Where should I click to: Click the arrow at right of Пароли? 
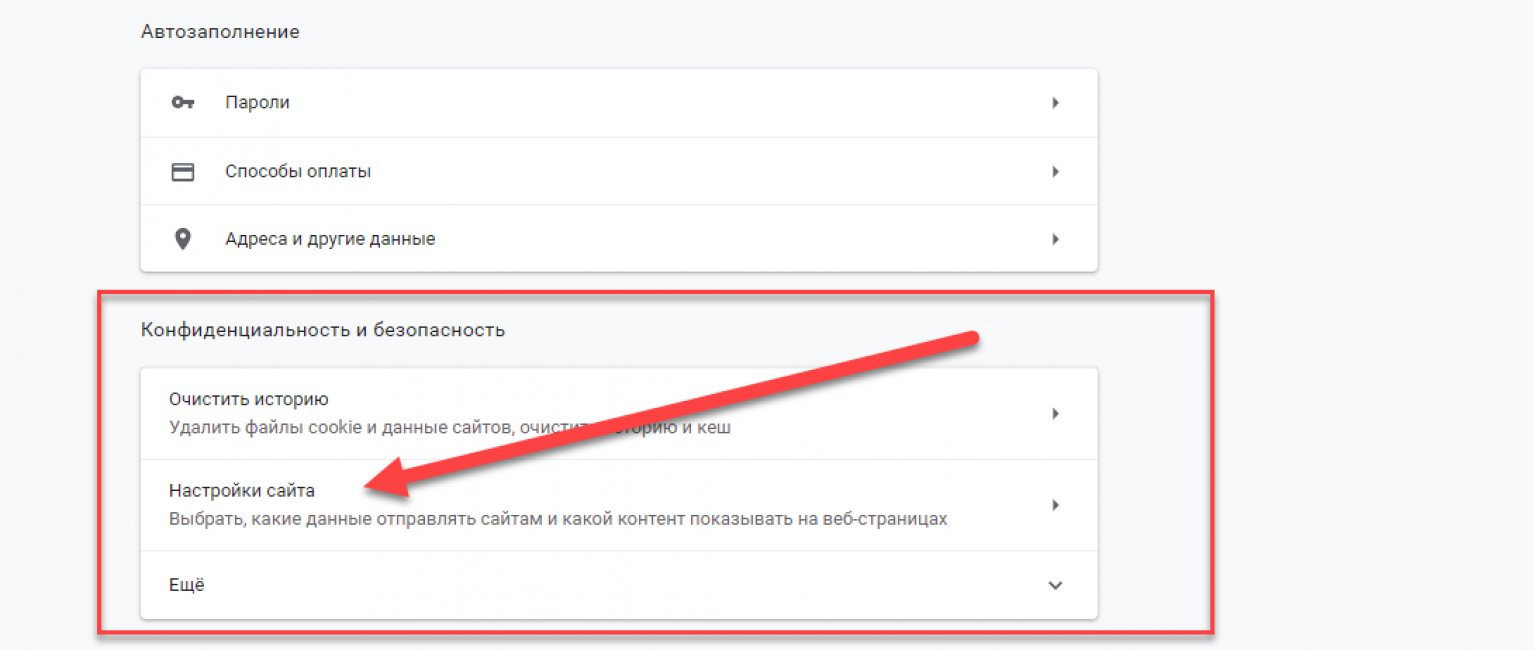pos(1055,103)
